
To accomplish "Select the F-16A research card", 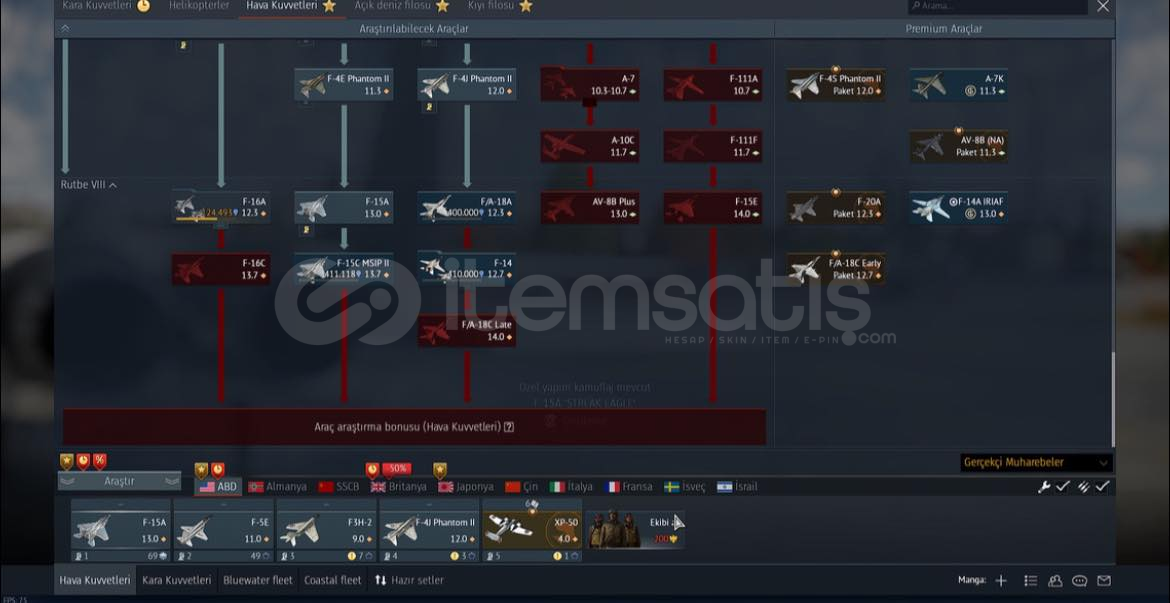I will (221, 207).
